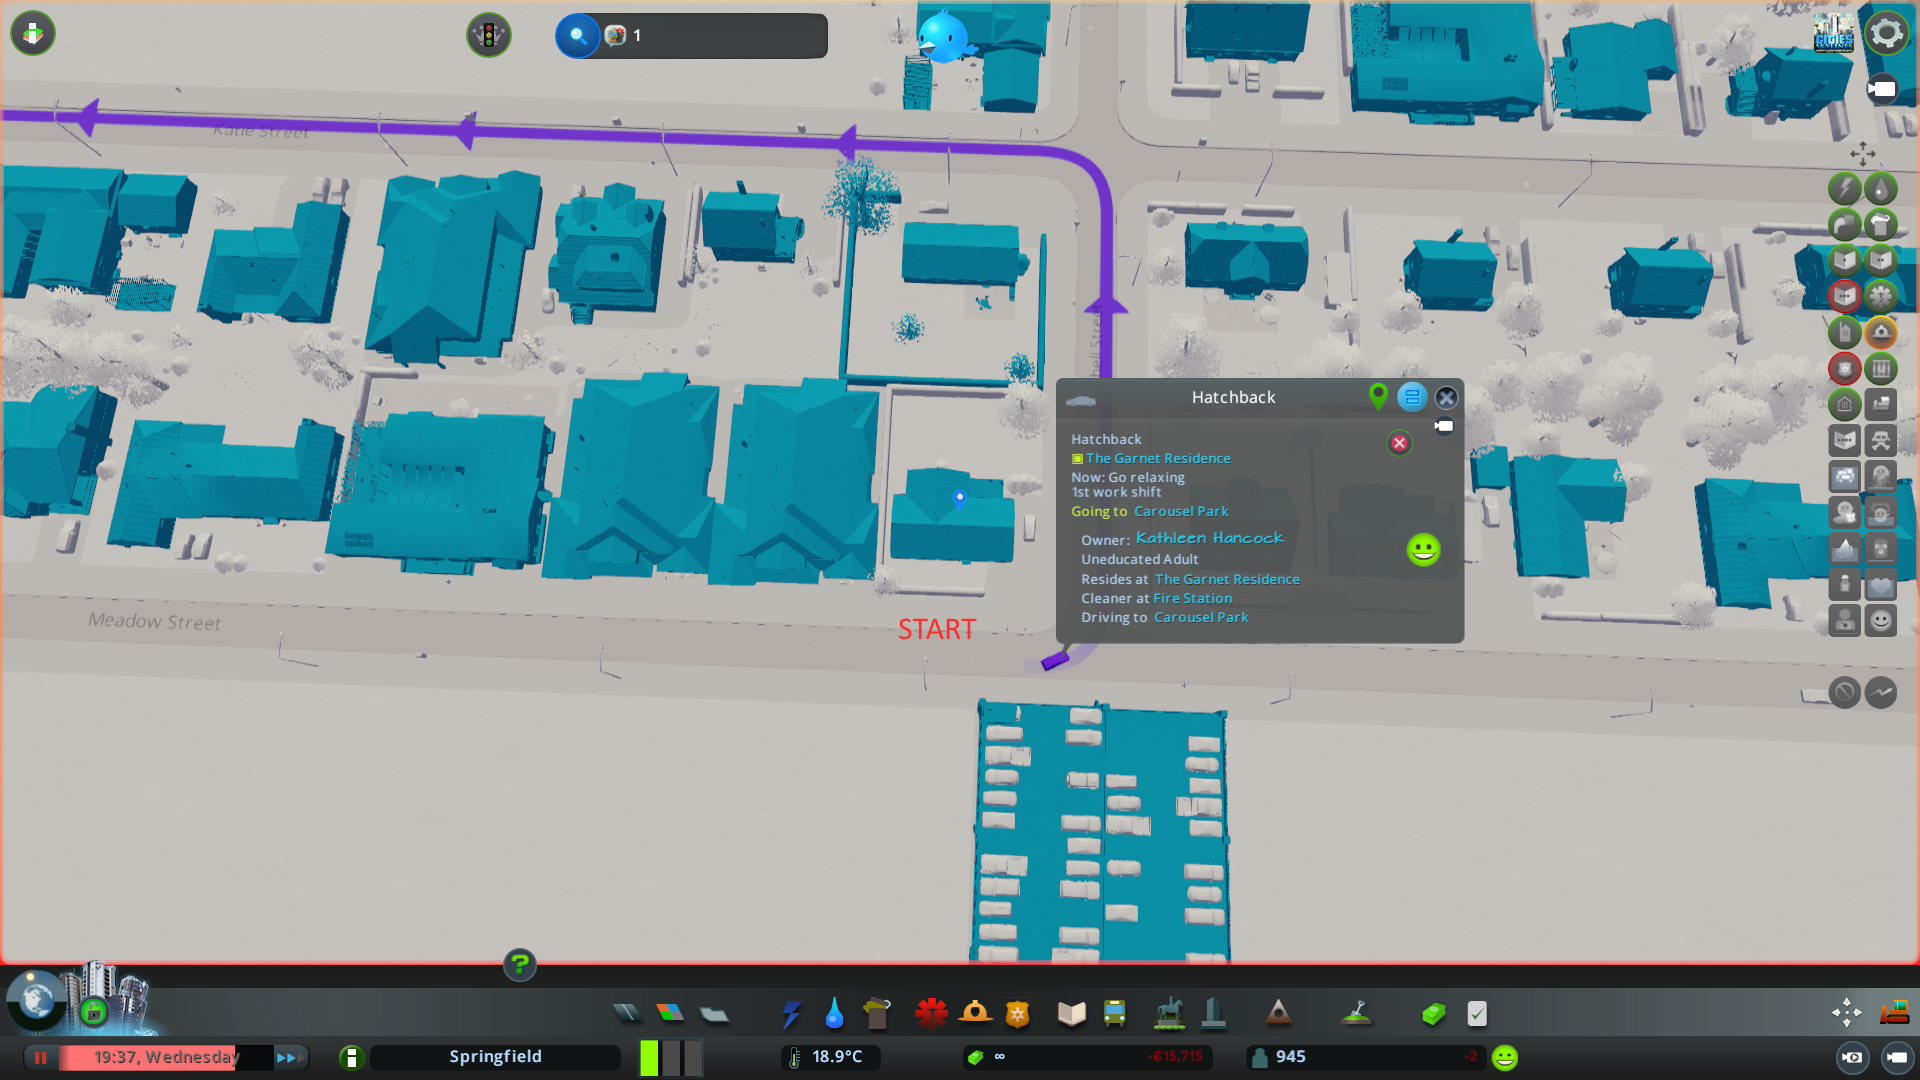Open the Landscaping menu (shovel icon)

1358,1013
